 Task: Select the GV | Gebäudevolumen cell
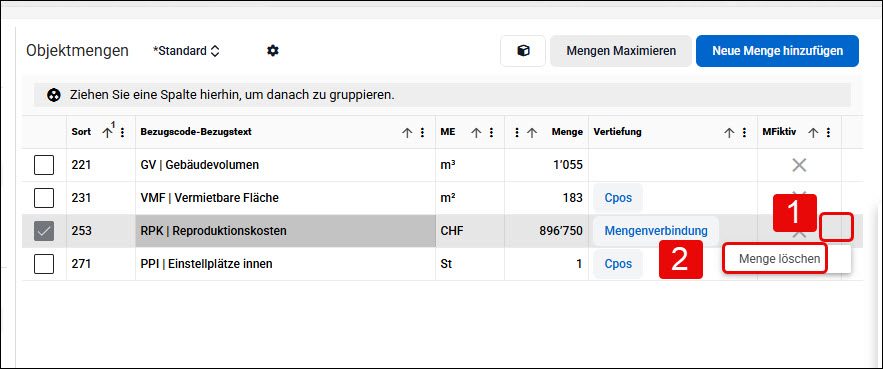[x=286, y=165]
